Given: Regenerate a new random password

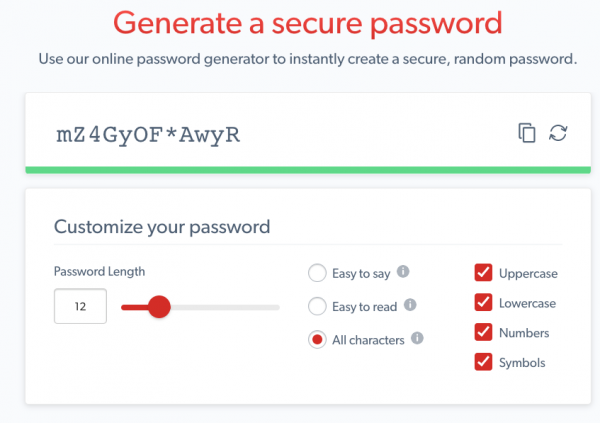Looking at the screenshot, I should pyautogui.click(x=559, y=133).
